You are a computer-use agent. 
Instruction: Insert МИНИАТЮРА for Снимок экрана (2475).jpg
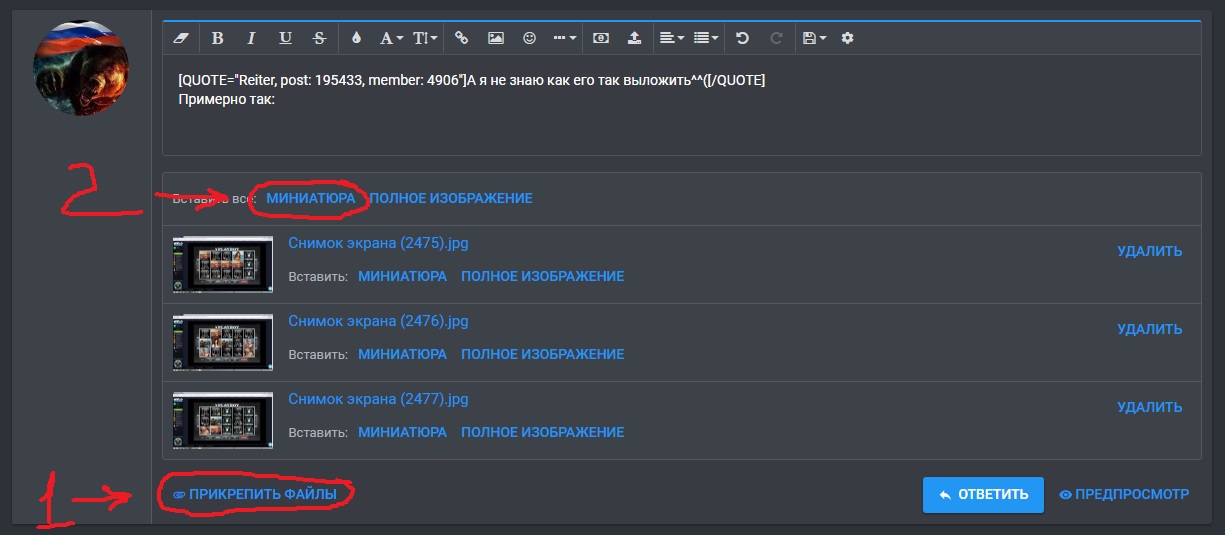click(402, 276)
